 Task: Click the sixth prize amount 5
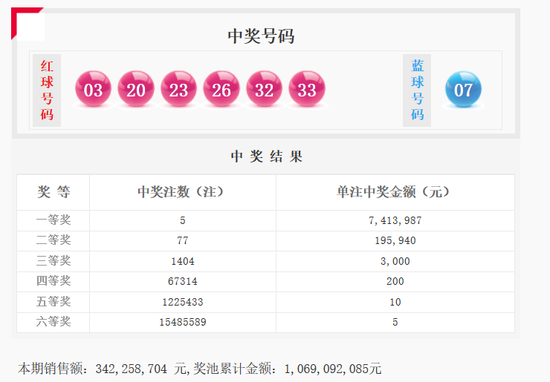pyautogui.click(x=395, y=322)
